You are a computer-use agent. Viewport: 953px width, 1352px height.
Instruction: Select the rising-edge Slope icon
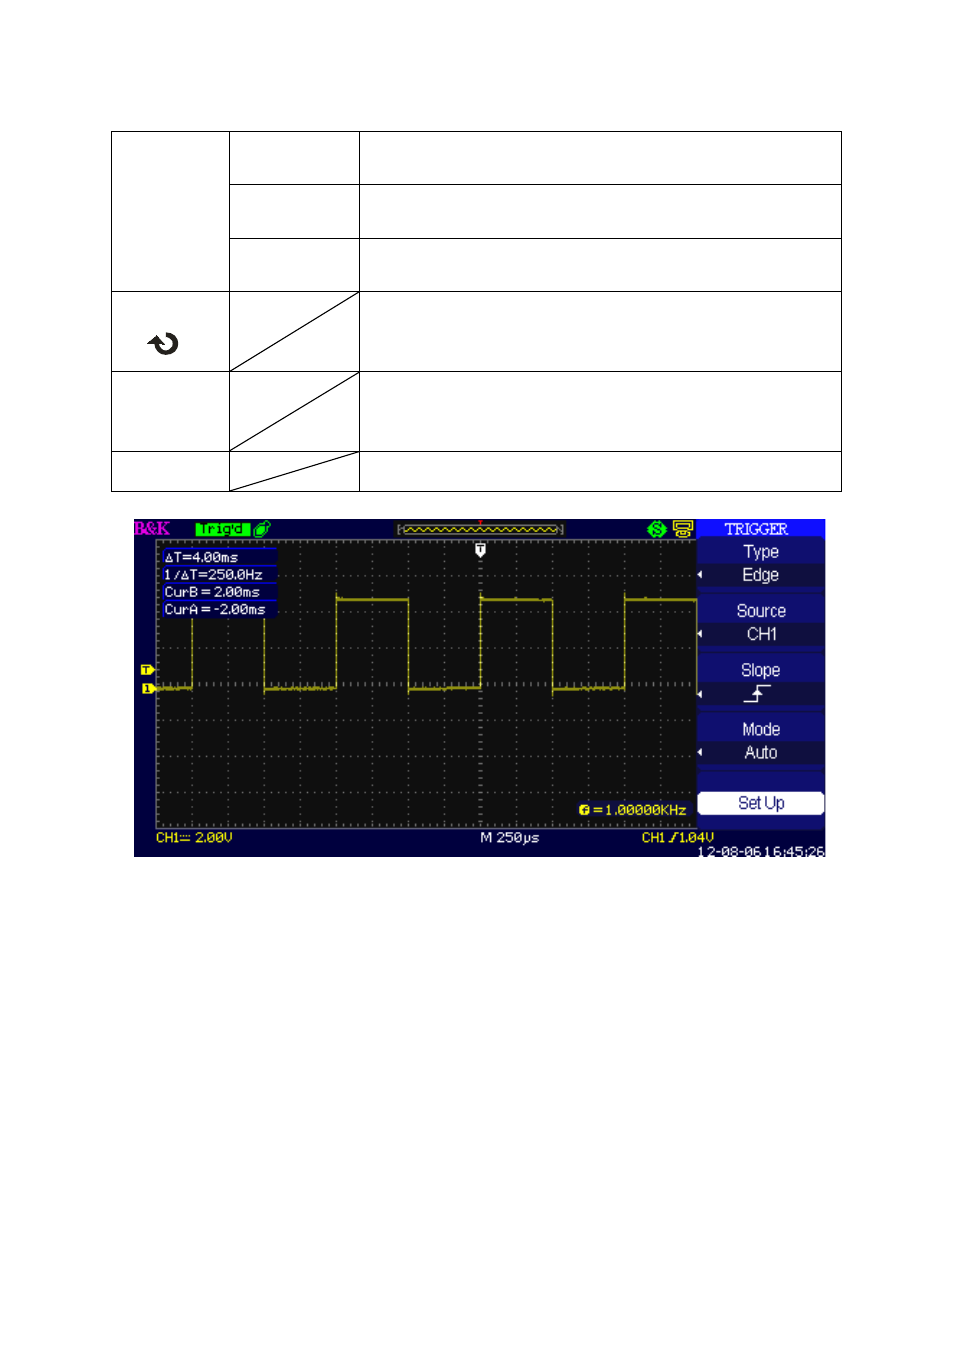[757, 693]
